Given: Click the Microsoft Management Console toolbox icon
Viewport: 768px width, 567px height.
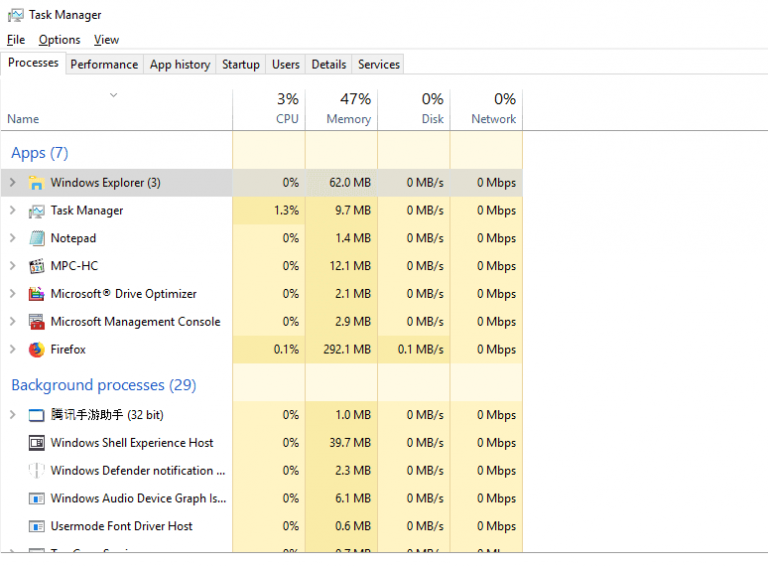Looking at the screenshot, I should [x=36, y=322].
